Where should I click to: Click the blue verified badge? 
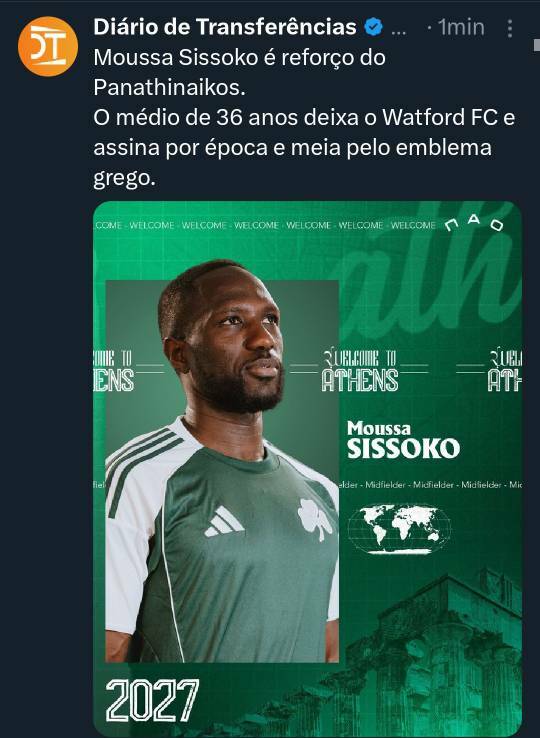pos(373,27)
